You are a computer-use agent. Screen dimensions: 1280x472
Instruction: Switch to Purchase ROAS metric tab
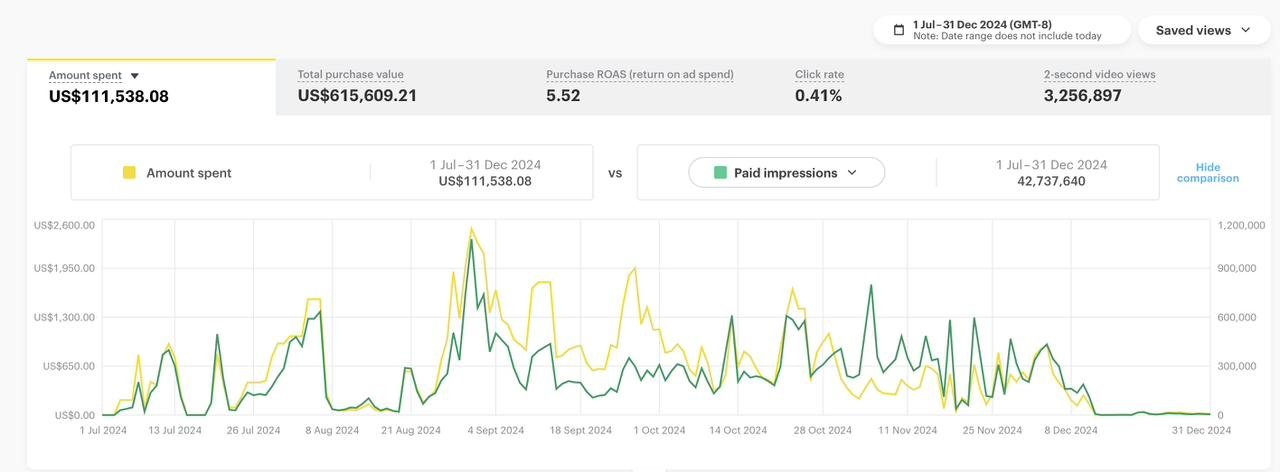tap(639, 87)
